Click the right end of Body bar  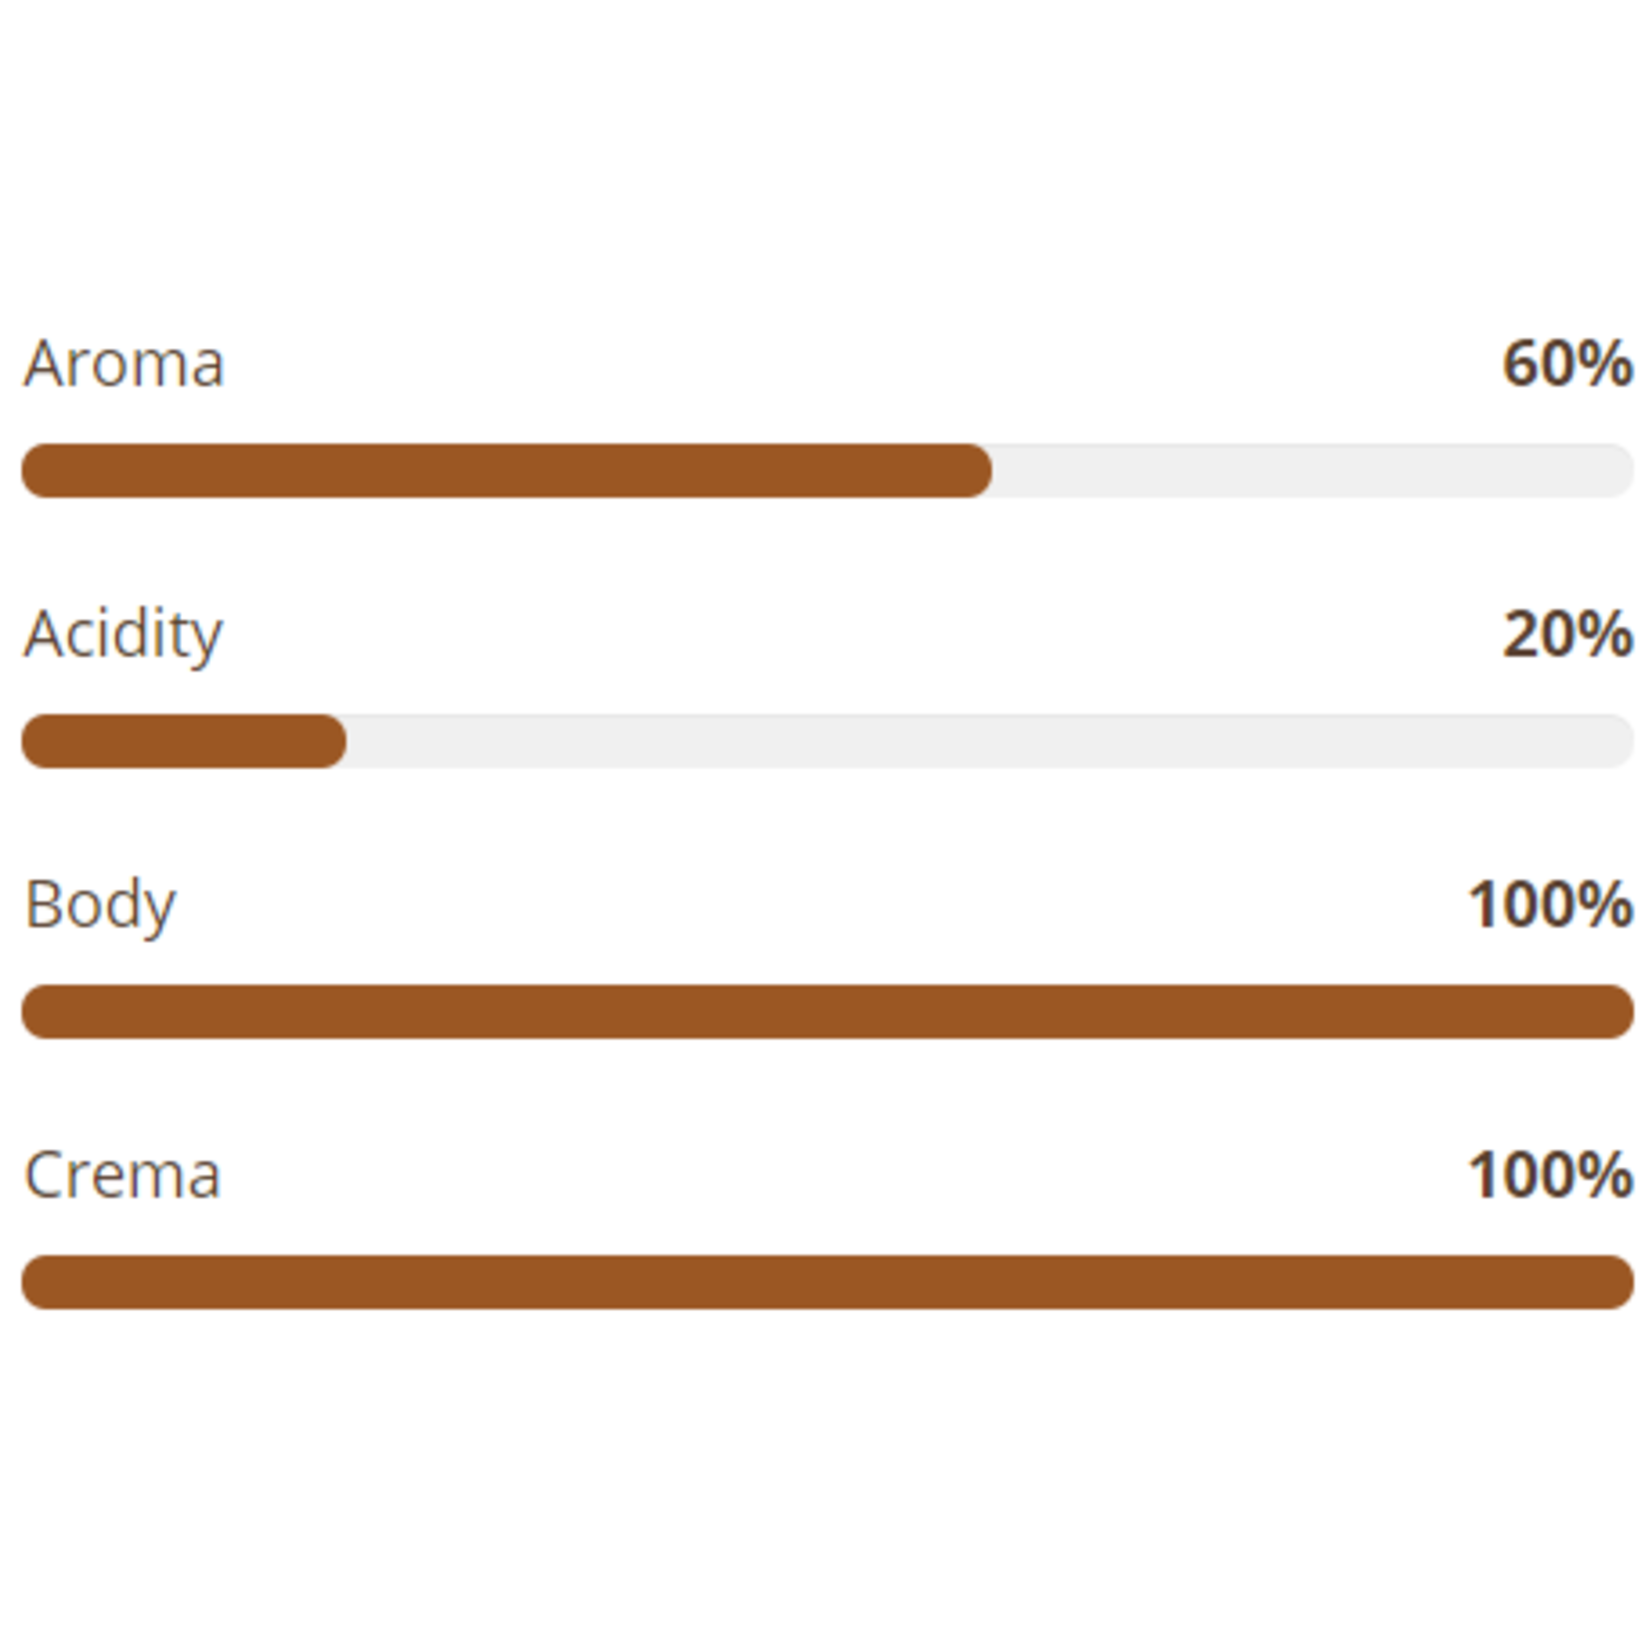1612,1012
